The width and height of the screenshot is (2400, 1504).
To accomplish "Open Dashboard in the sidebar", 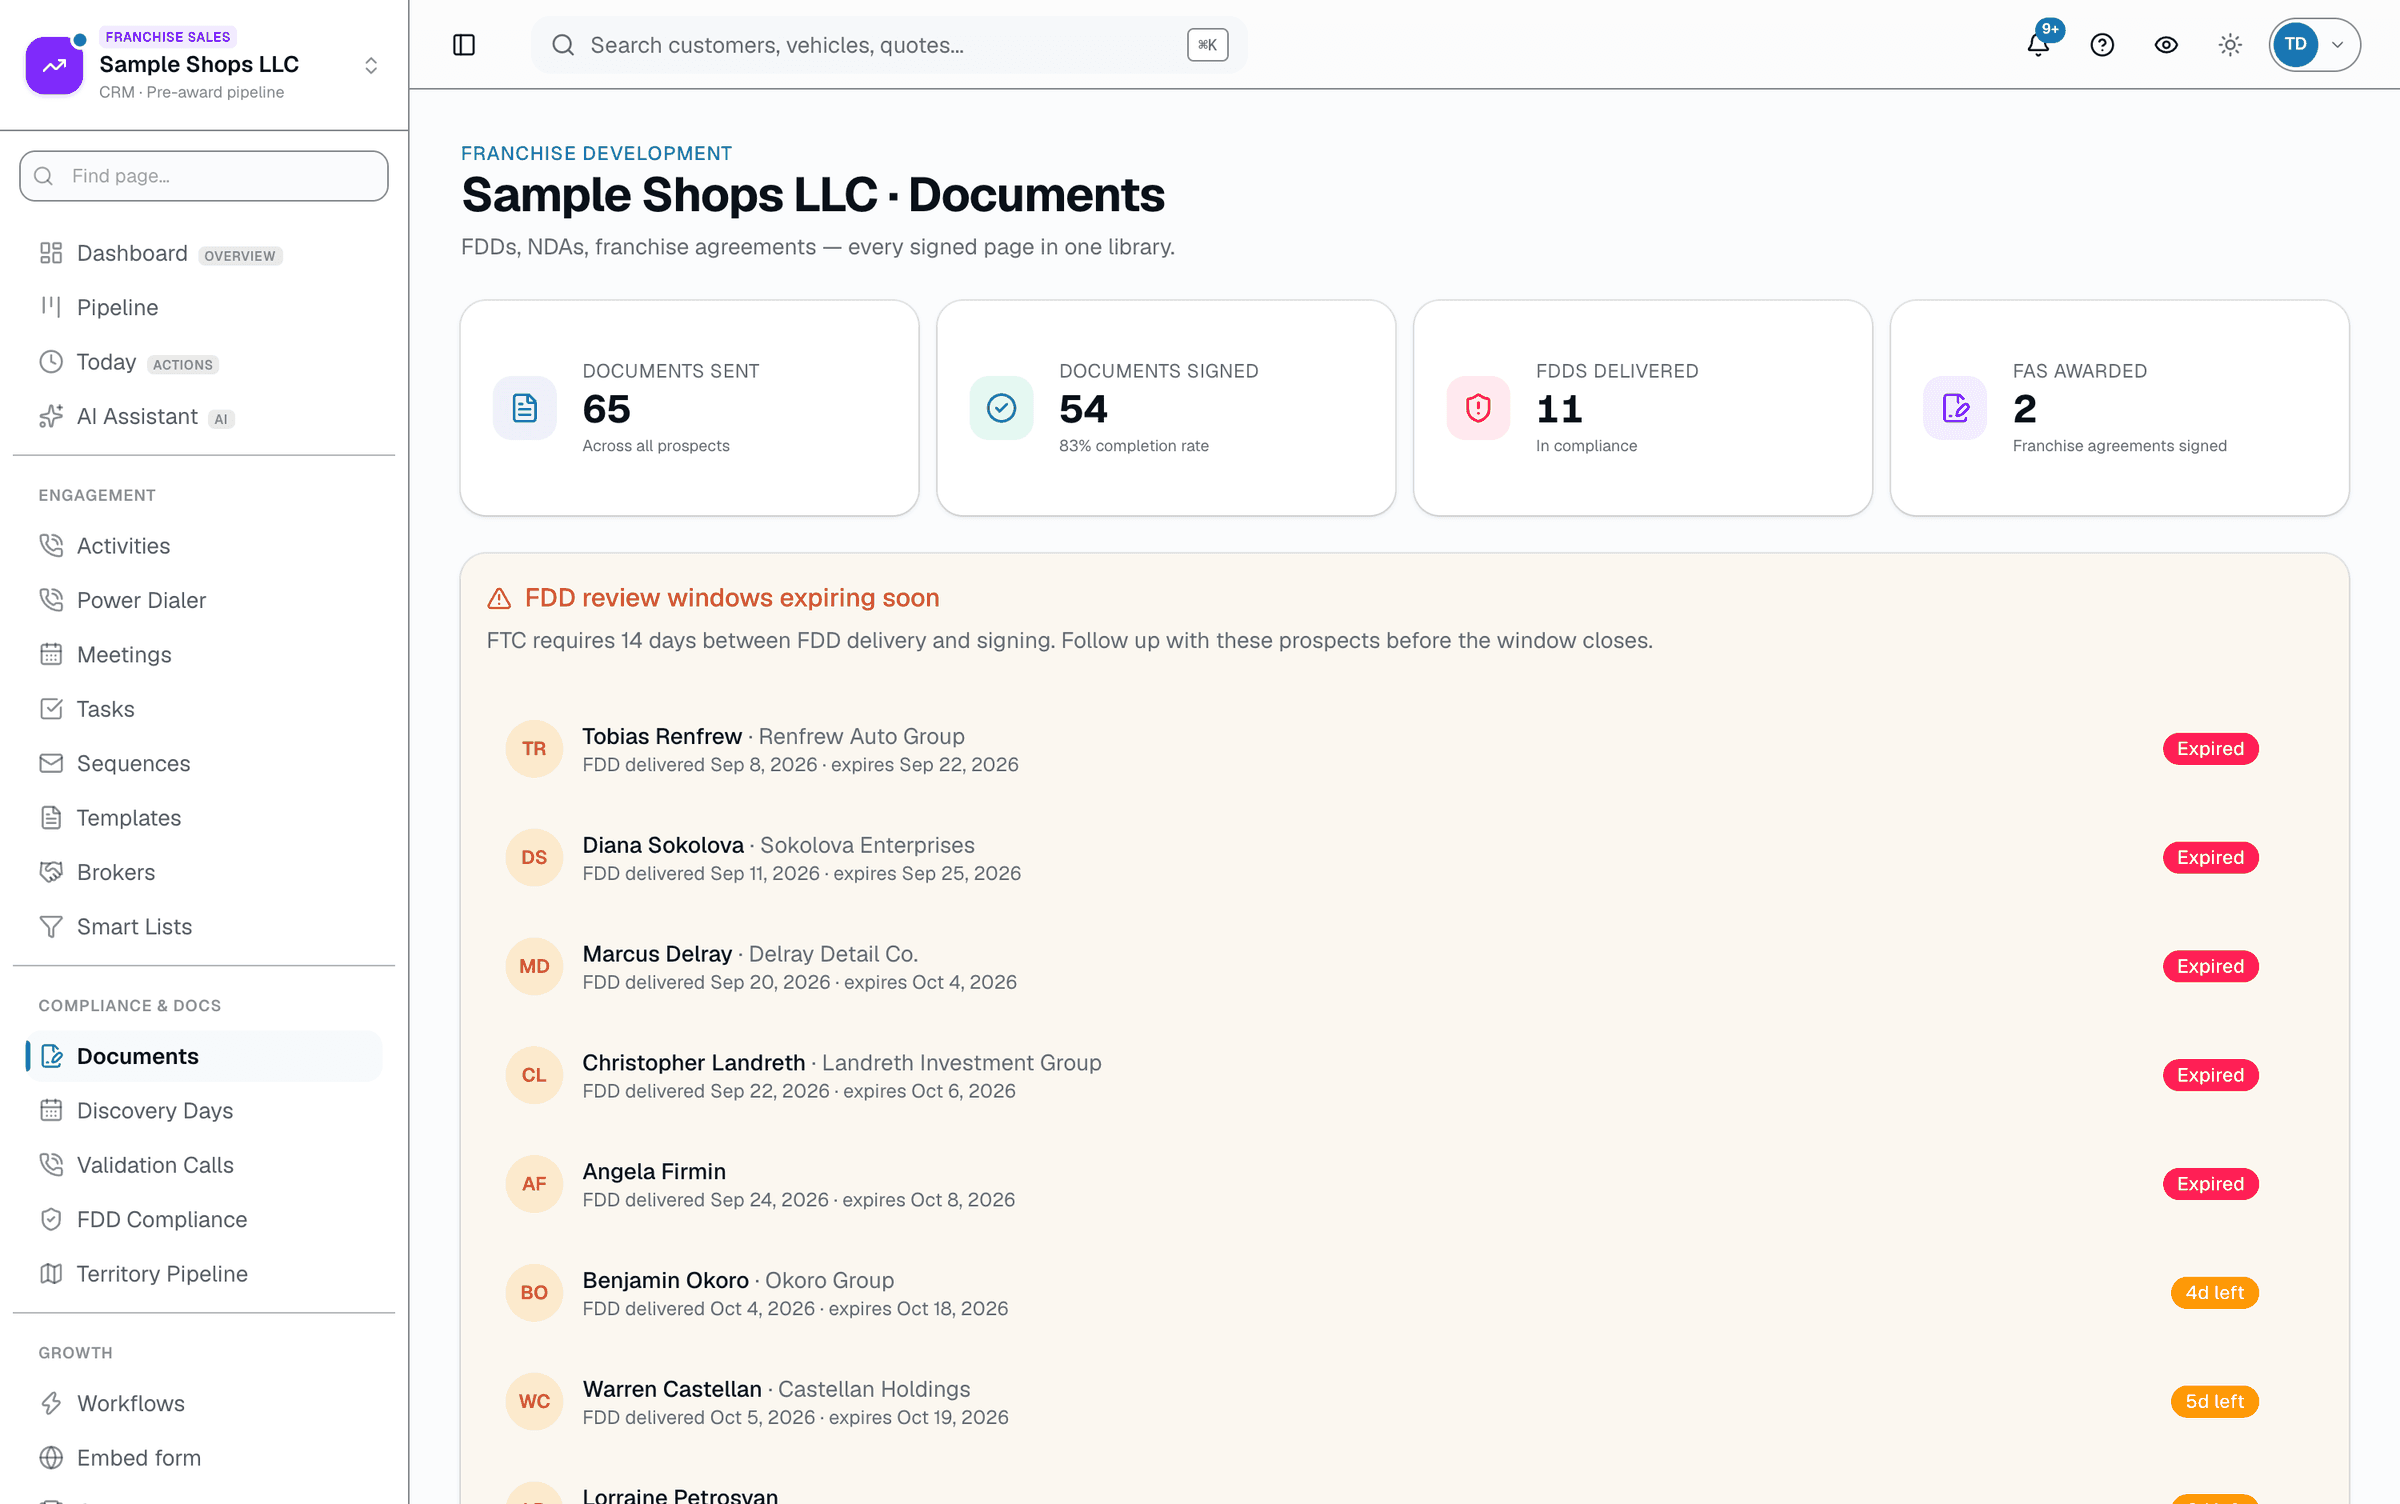I will click(204, 254).
